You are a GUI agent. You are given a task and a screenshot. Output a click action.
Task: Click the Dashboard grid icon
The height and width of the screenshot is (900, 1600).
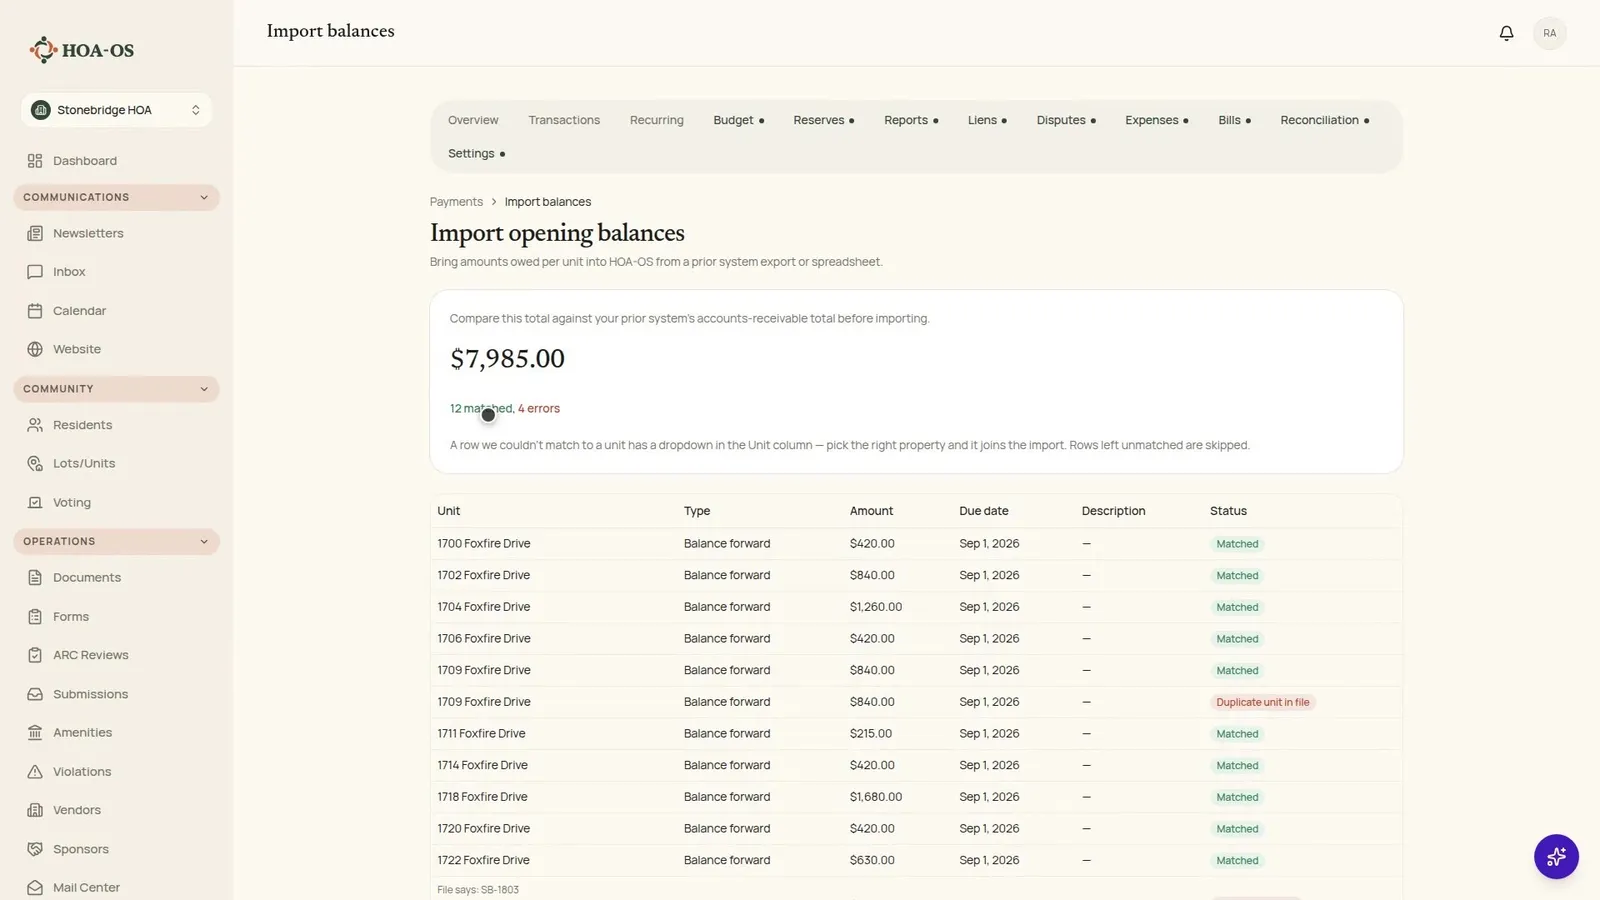[35, 161]
